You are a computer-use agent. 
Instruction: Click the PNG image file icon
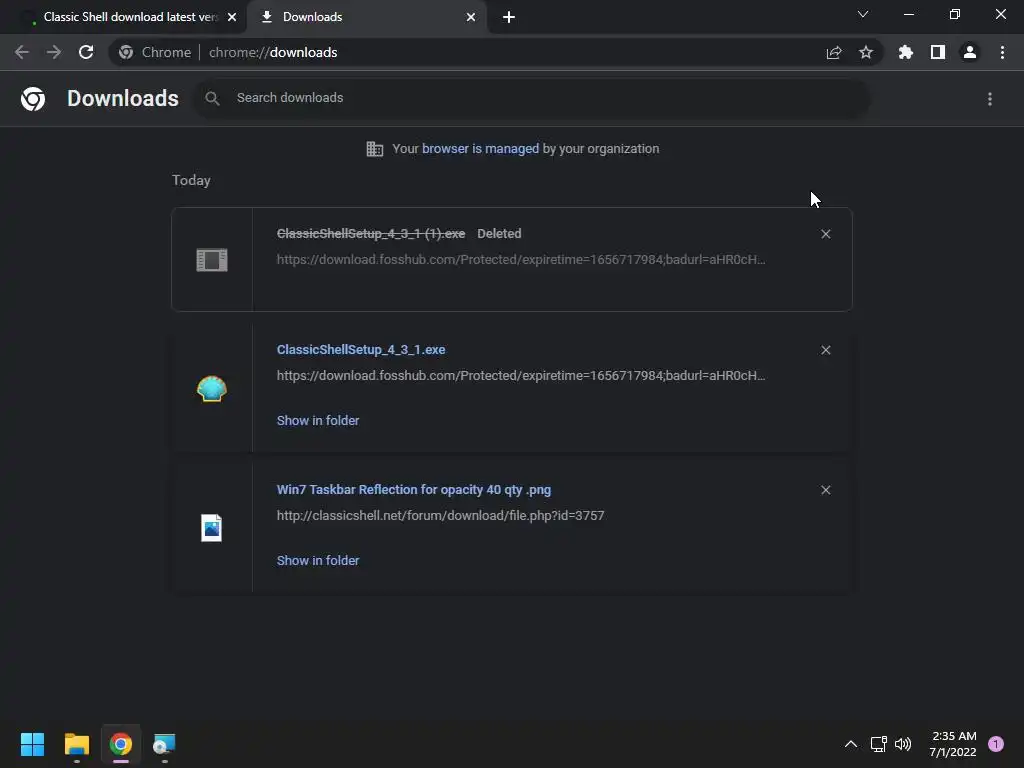tap(212, 528)
